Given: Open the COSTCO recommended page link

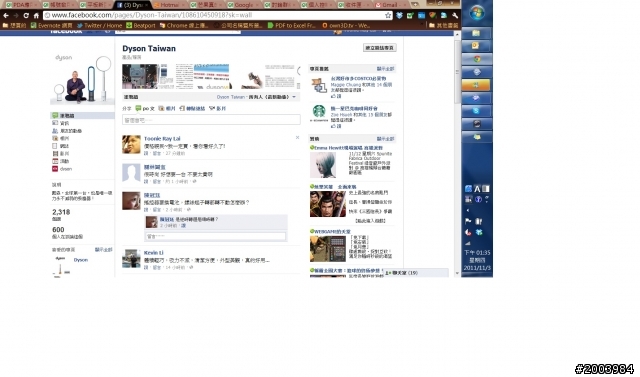Looking at the screenshot, I should tap(358, 79).
